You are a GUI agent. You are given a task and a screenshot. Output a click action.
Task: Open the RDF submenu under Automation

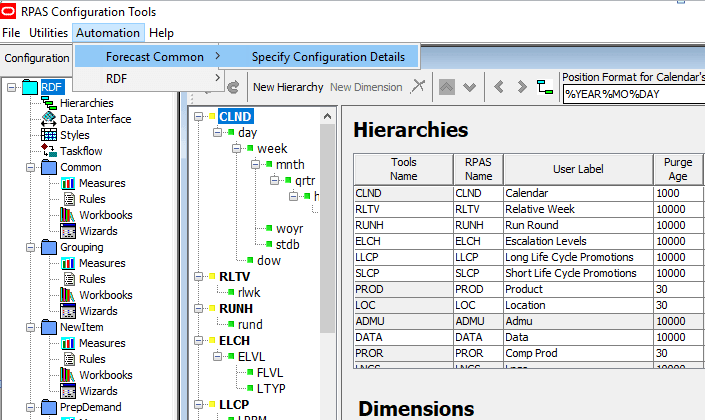point(116,79)
